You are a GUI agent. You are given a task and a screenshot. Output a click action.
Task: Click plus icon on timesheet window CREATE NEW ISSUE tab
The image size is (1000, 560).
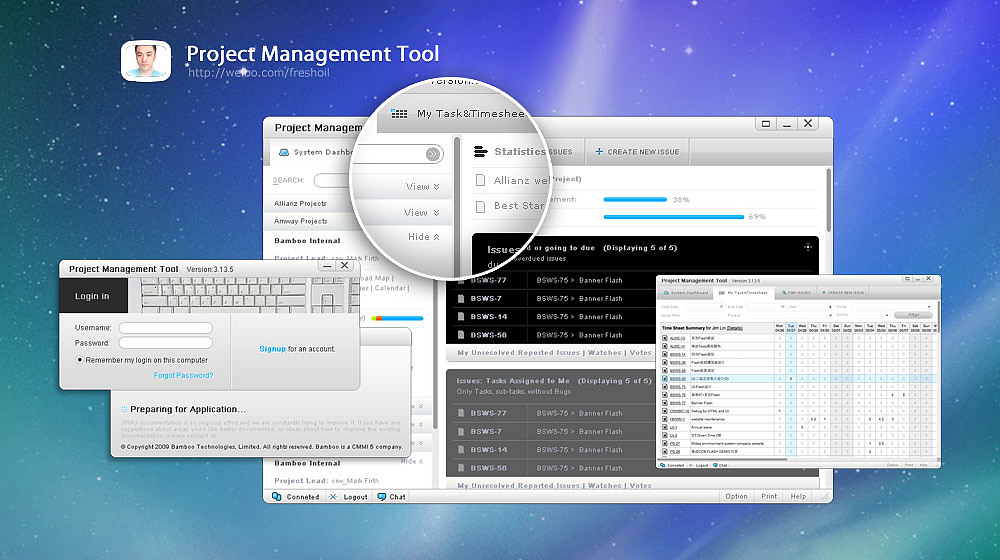824,293
